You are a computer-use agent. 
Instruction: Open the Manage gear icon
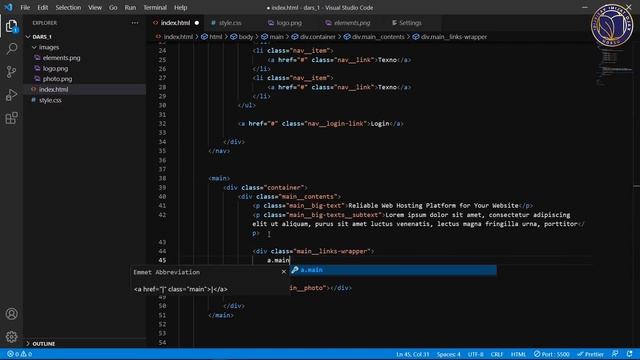coord(11,336)
